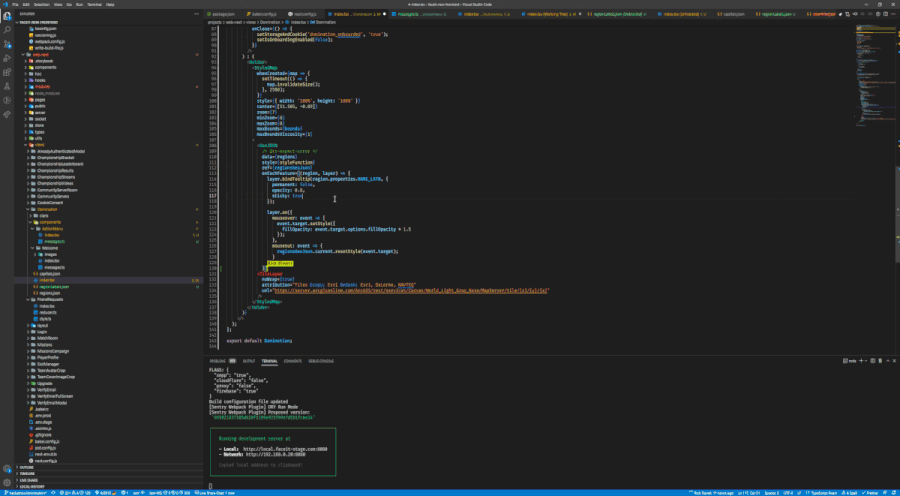This screenshot has height=496, width=900.
Task: Open the Search view in activity bar
Action: [7, 29]
